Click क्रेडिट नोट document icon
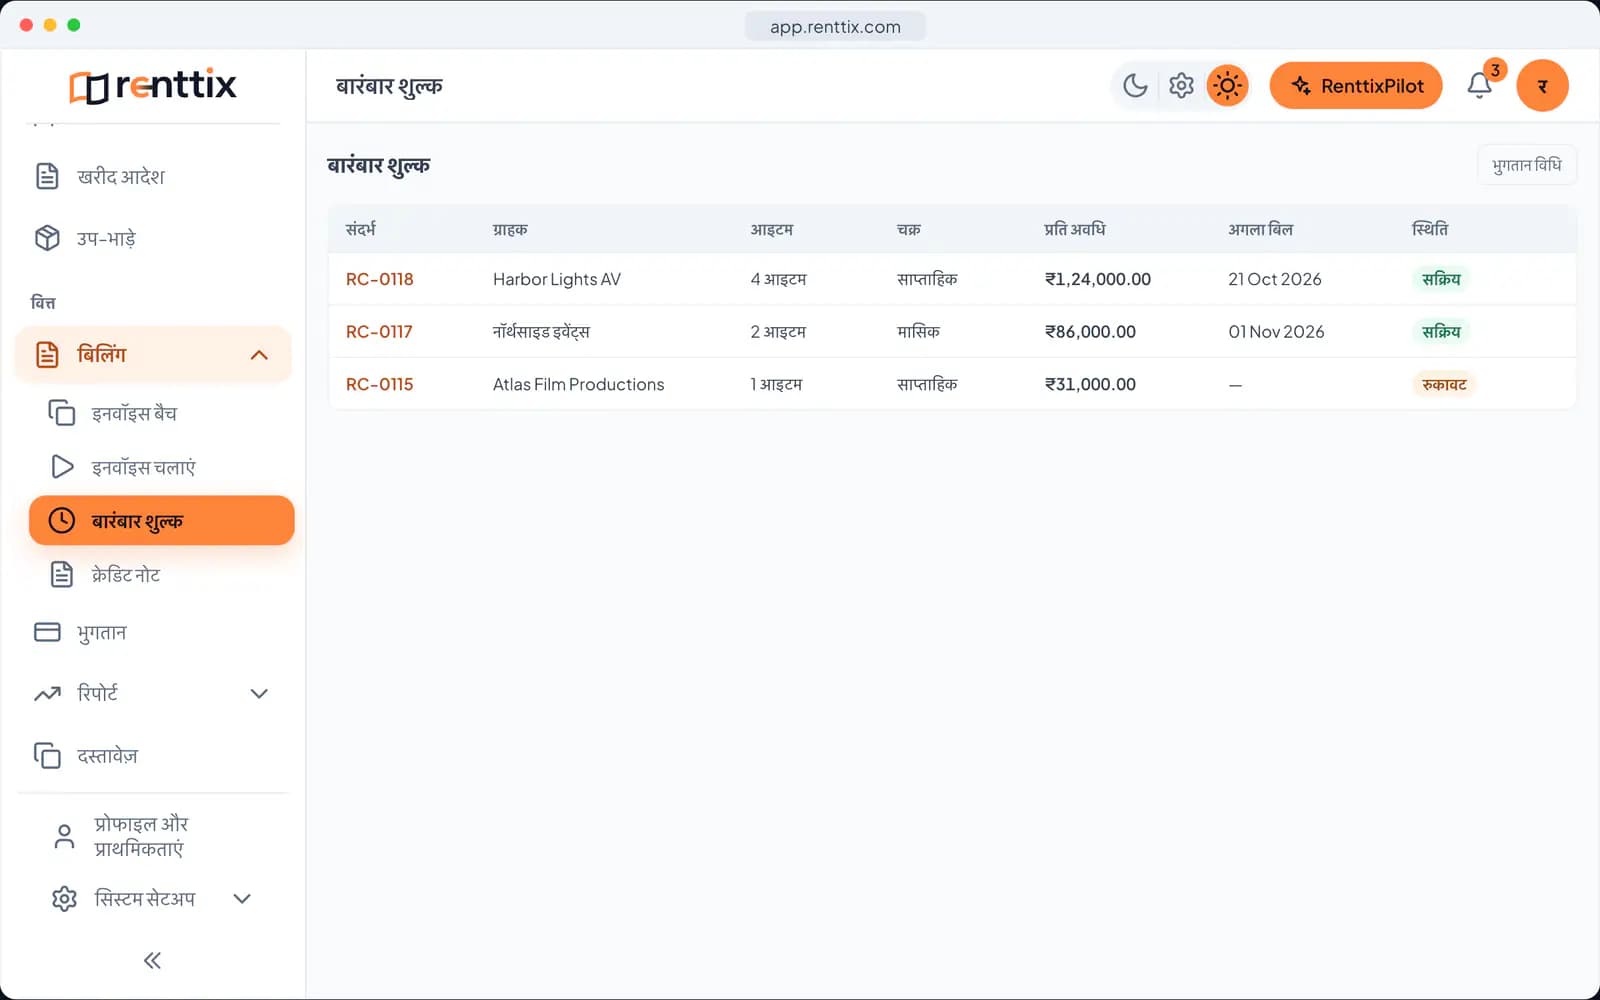This screenshot has height=1000, width=1600. (x=62, y=574)
